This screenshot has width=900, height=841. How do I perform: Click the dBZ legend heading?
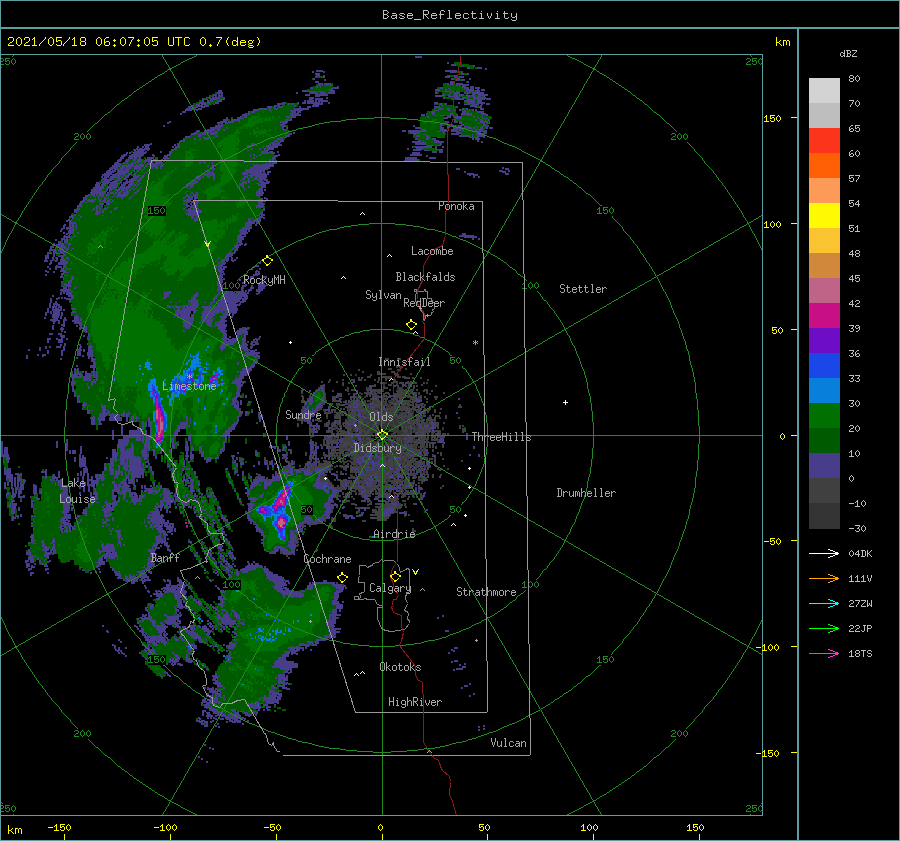[848, 53]
